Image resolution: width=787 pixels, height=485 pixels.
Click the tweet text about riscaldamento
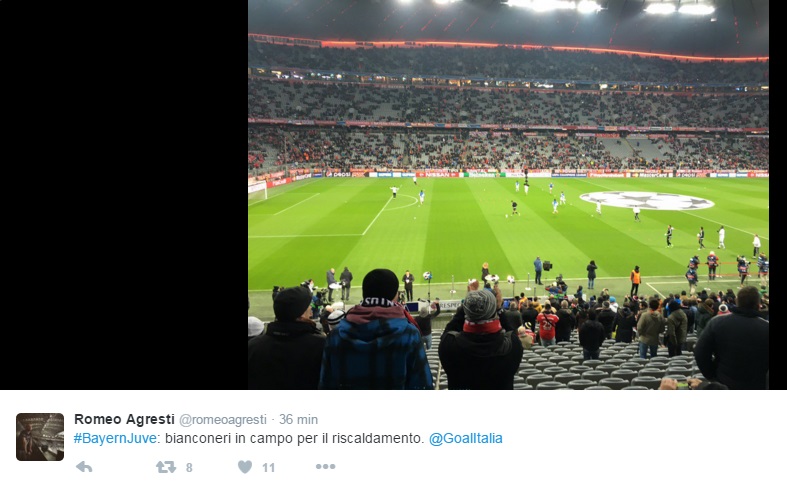tap(295, 438)
